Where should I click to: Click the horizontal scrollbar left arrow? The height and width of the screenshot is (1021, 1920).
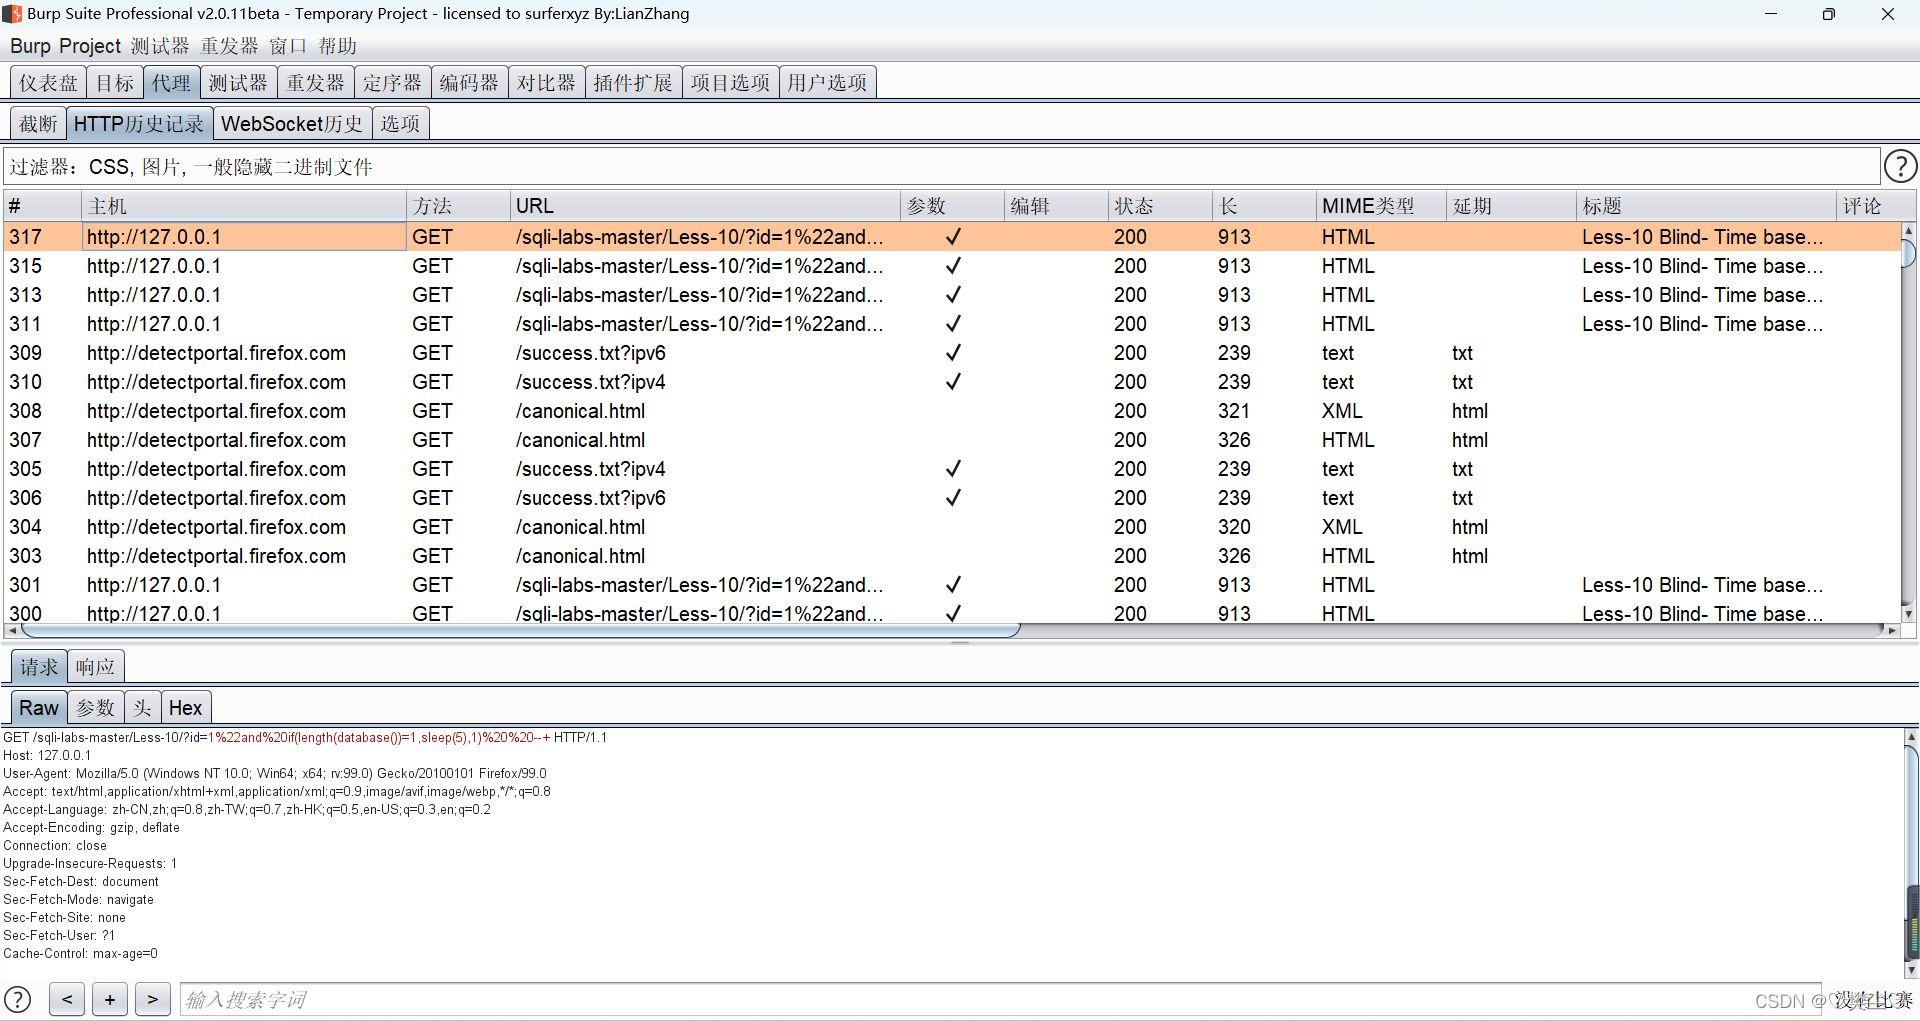click(x=12, y=630)
